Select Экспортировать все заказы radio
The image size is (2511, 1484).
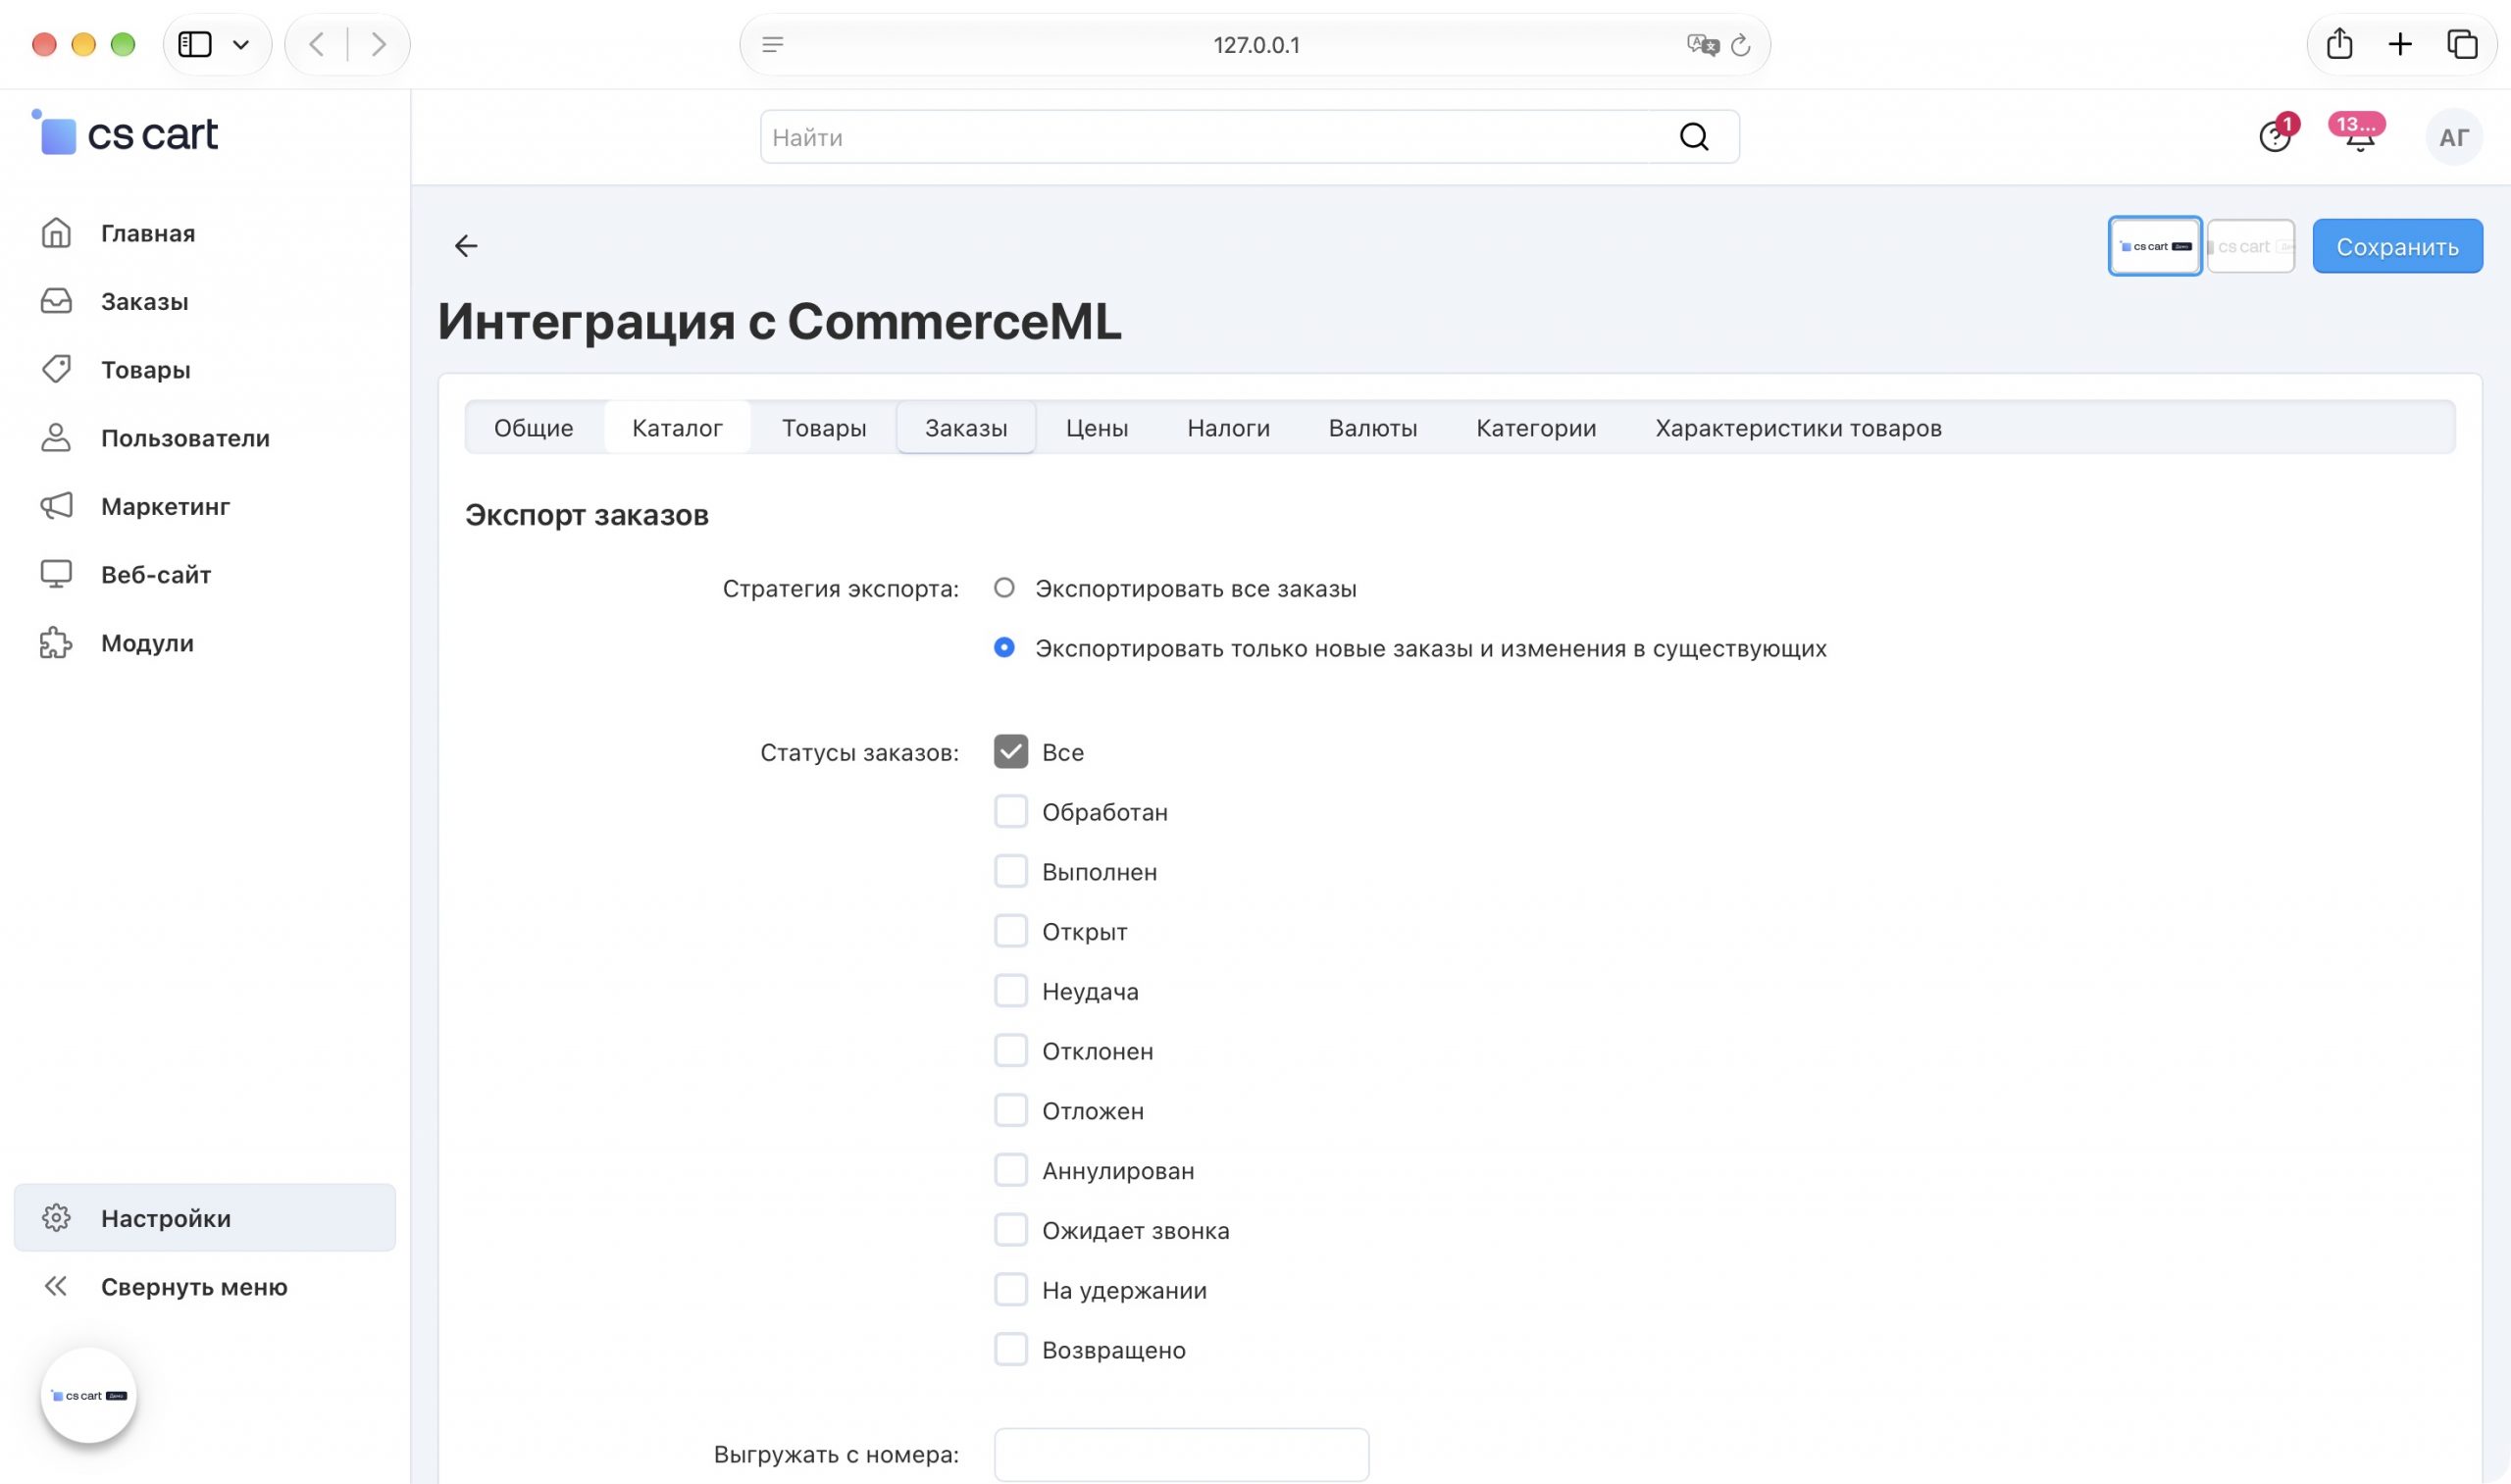1004,588
